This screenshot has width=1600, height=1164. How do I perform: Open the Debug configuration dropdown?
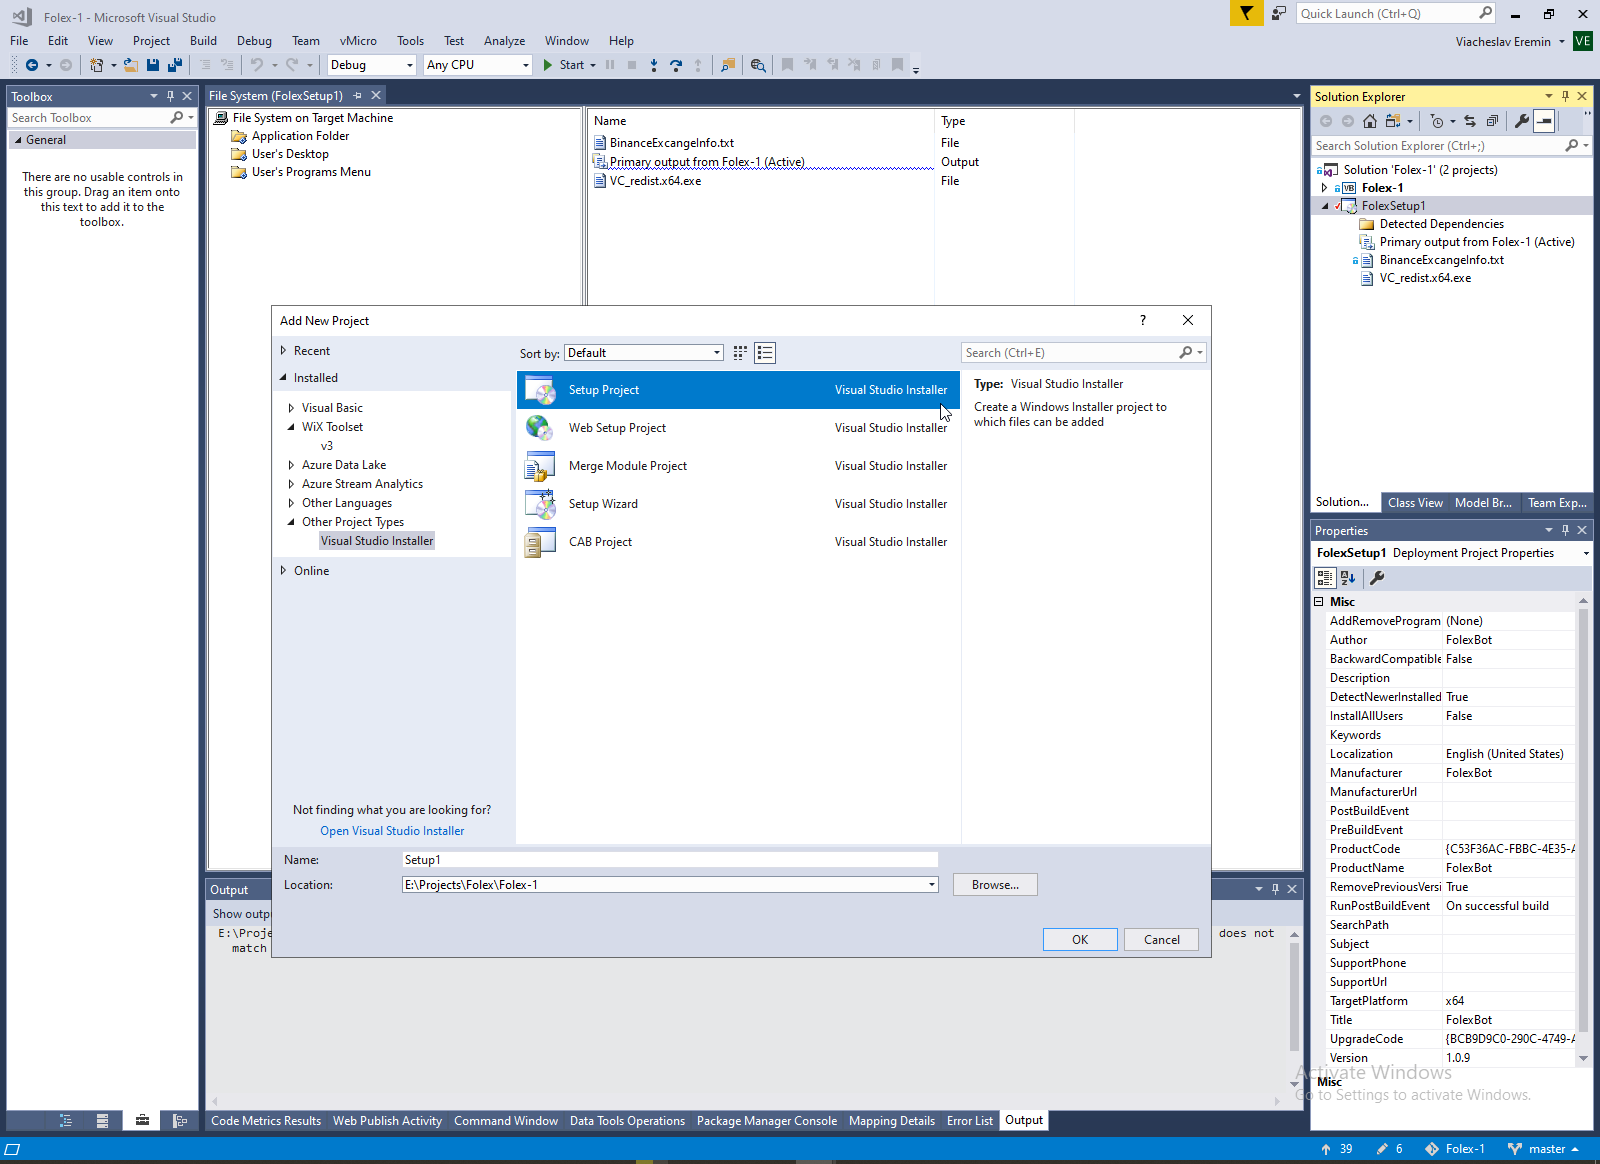(371, 65)
